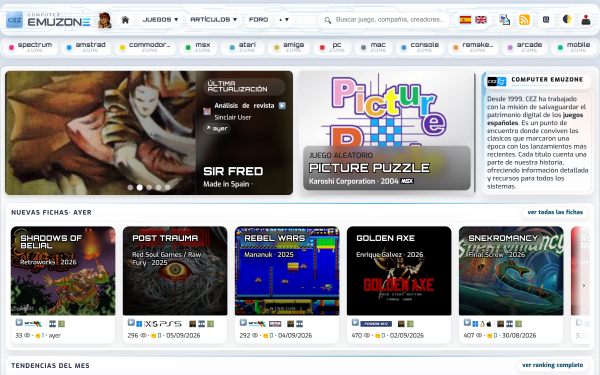This screenshot has height=375, width=600.
Task: Click the search magnifier icon
Action: point(328,20)
